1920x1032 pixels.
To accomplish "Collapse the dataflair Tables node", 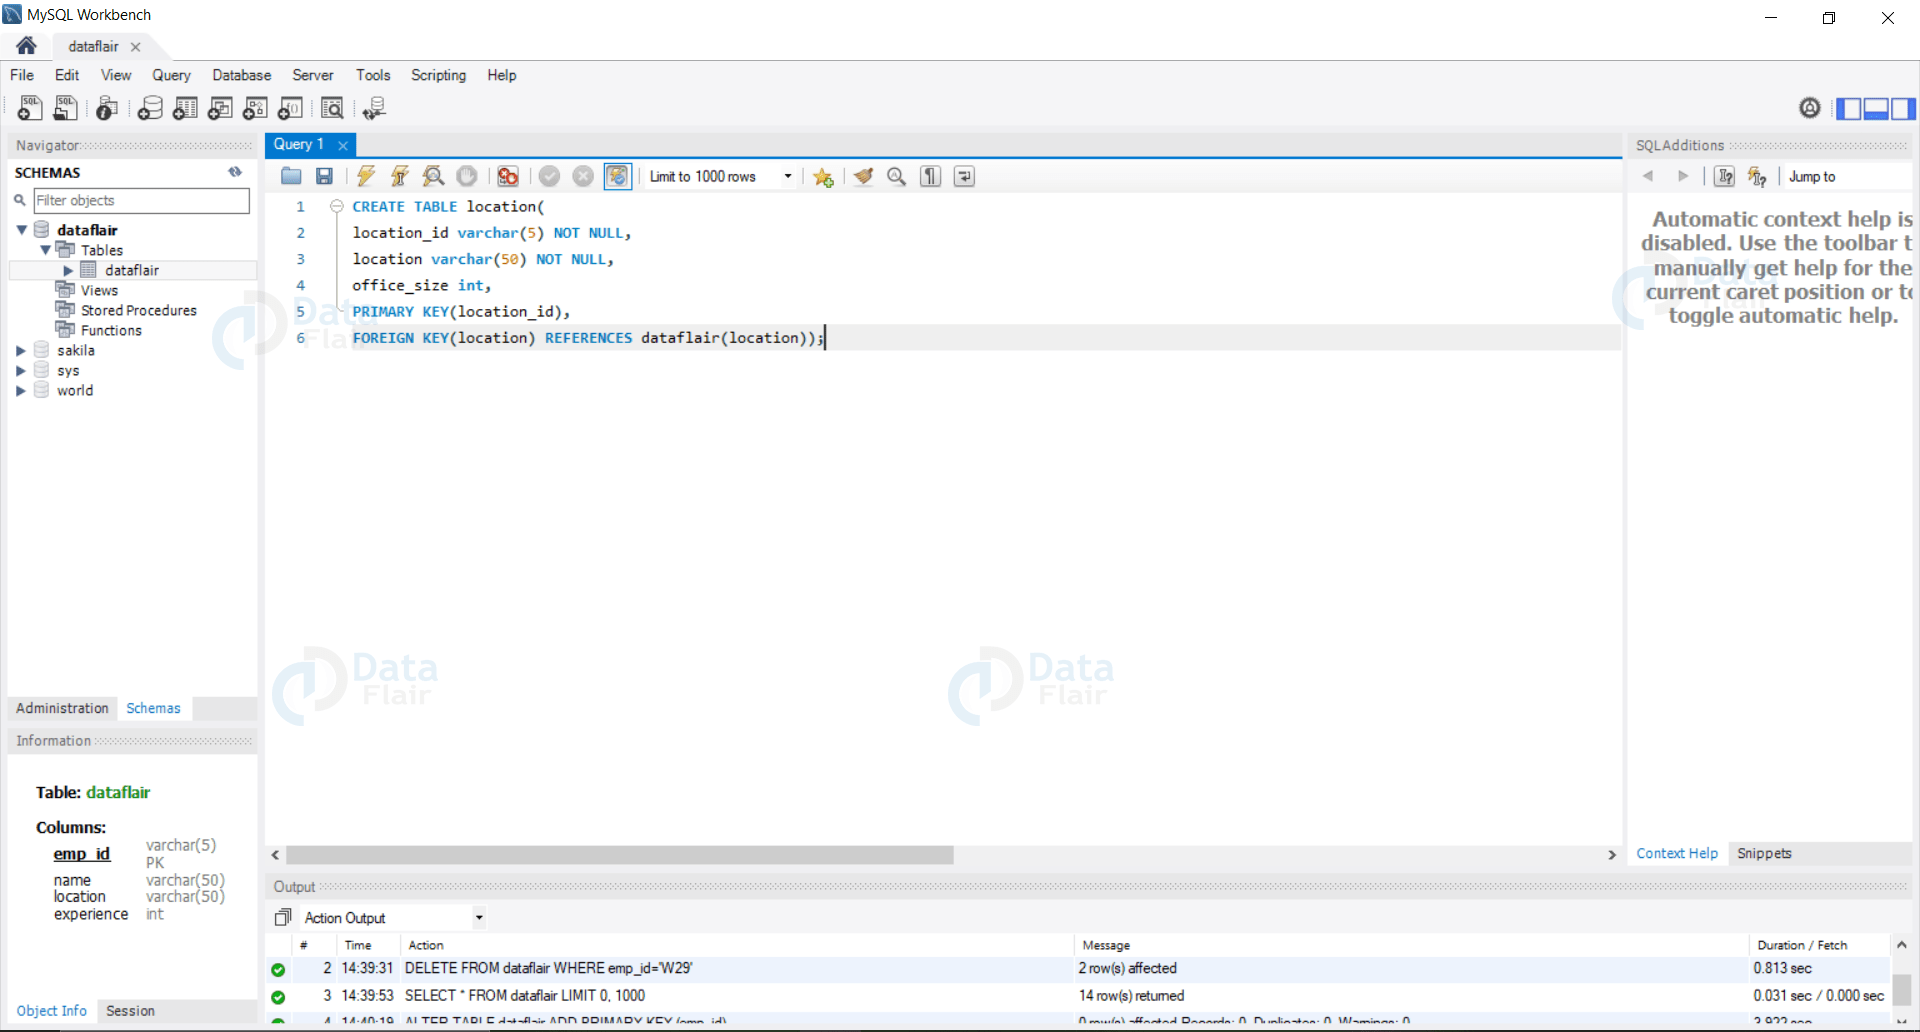I will (x=44, y=250).
